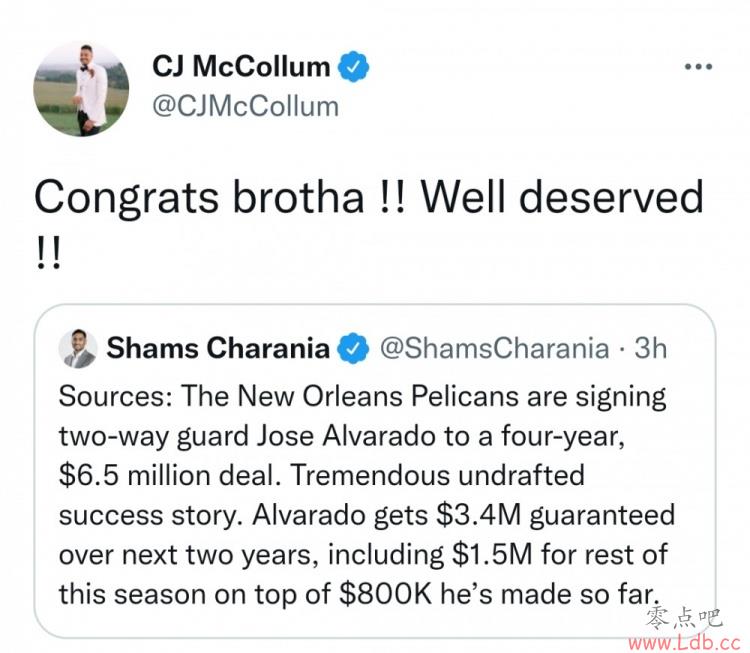Click the 'Congrats brotha' tweet text

(x=199, y=198)
